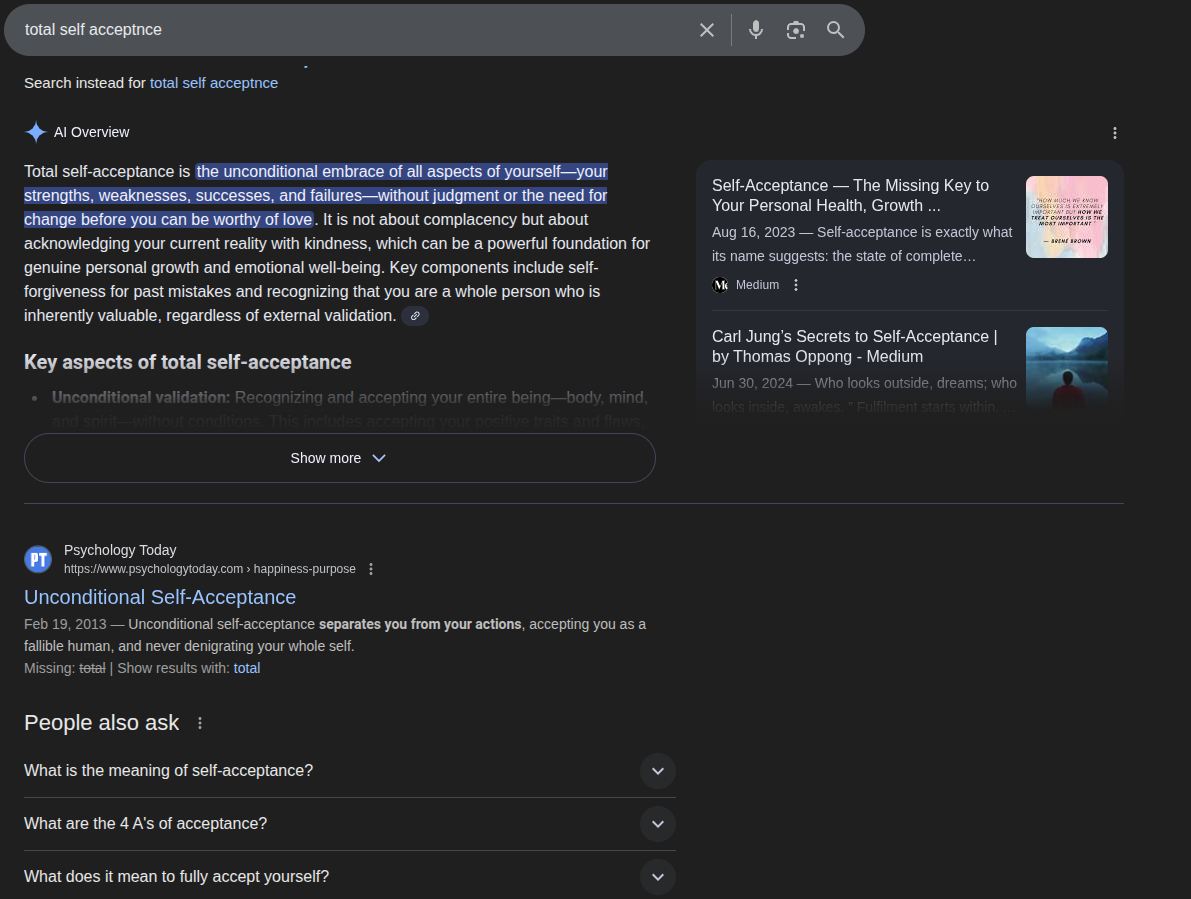Viewport: 1191px width, 899px height.
Task: Click the lake silhouette thumbnail
Action: coord(1066,368)
